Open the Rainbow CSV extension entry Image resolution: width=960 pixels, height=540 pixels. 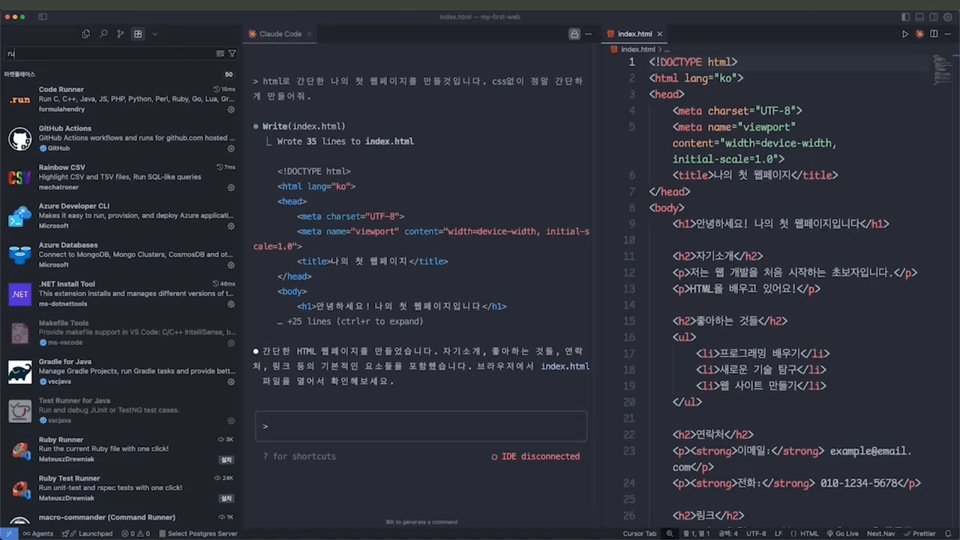120,177
